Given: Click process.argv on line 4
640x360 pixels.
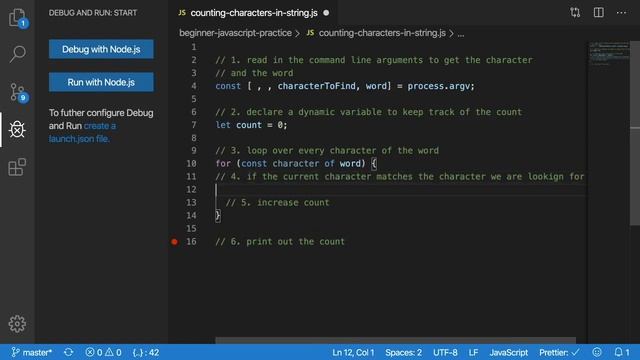Looking at the screenshot, I should [x=438, y=86].
